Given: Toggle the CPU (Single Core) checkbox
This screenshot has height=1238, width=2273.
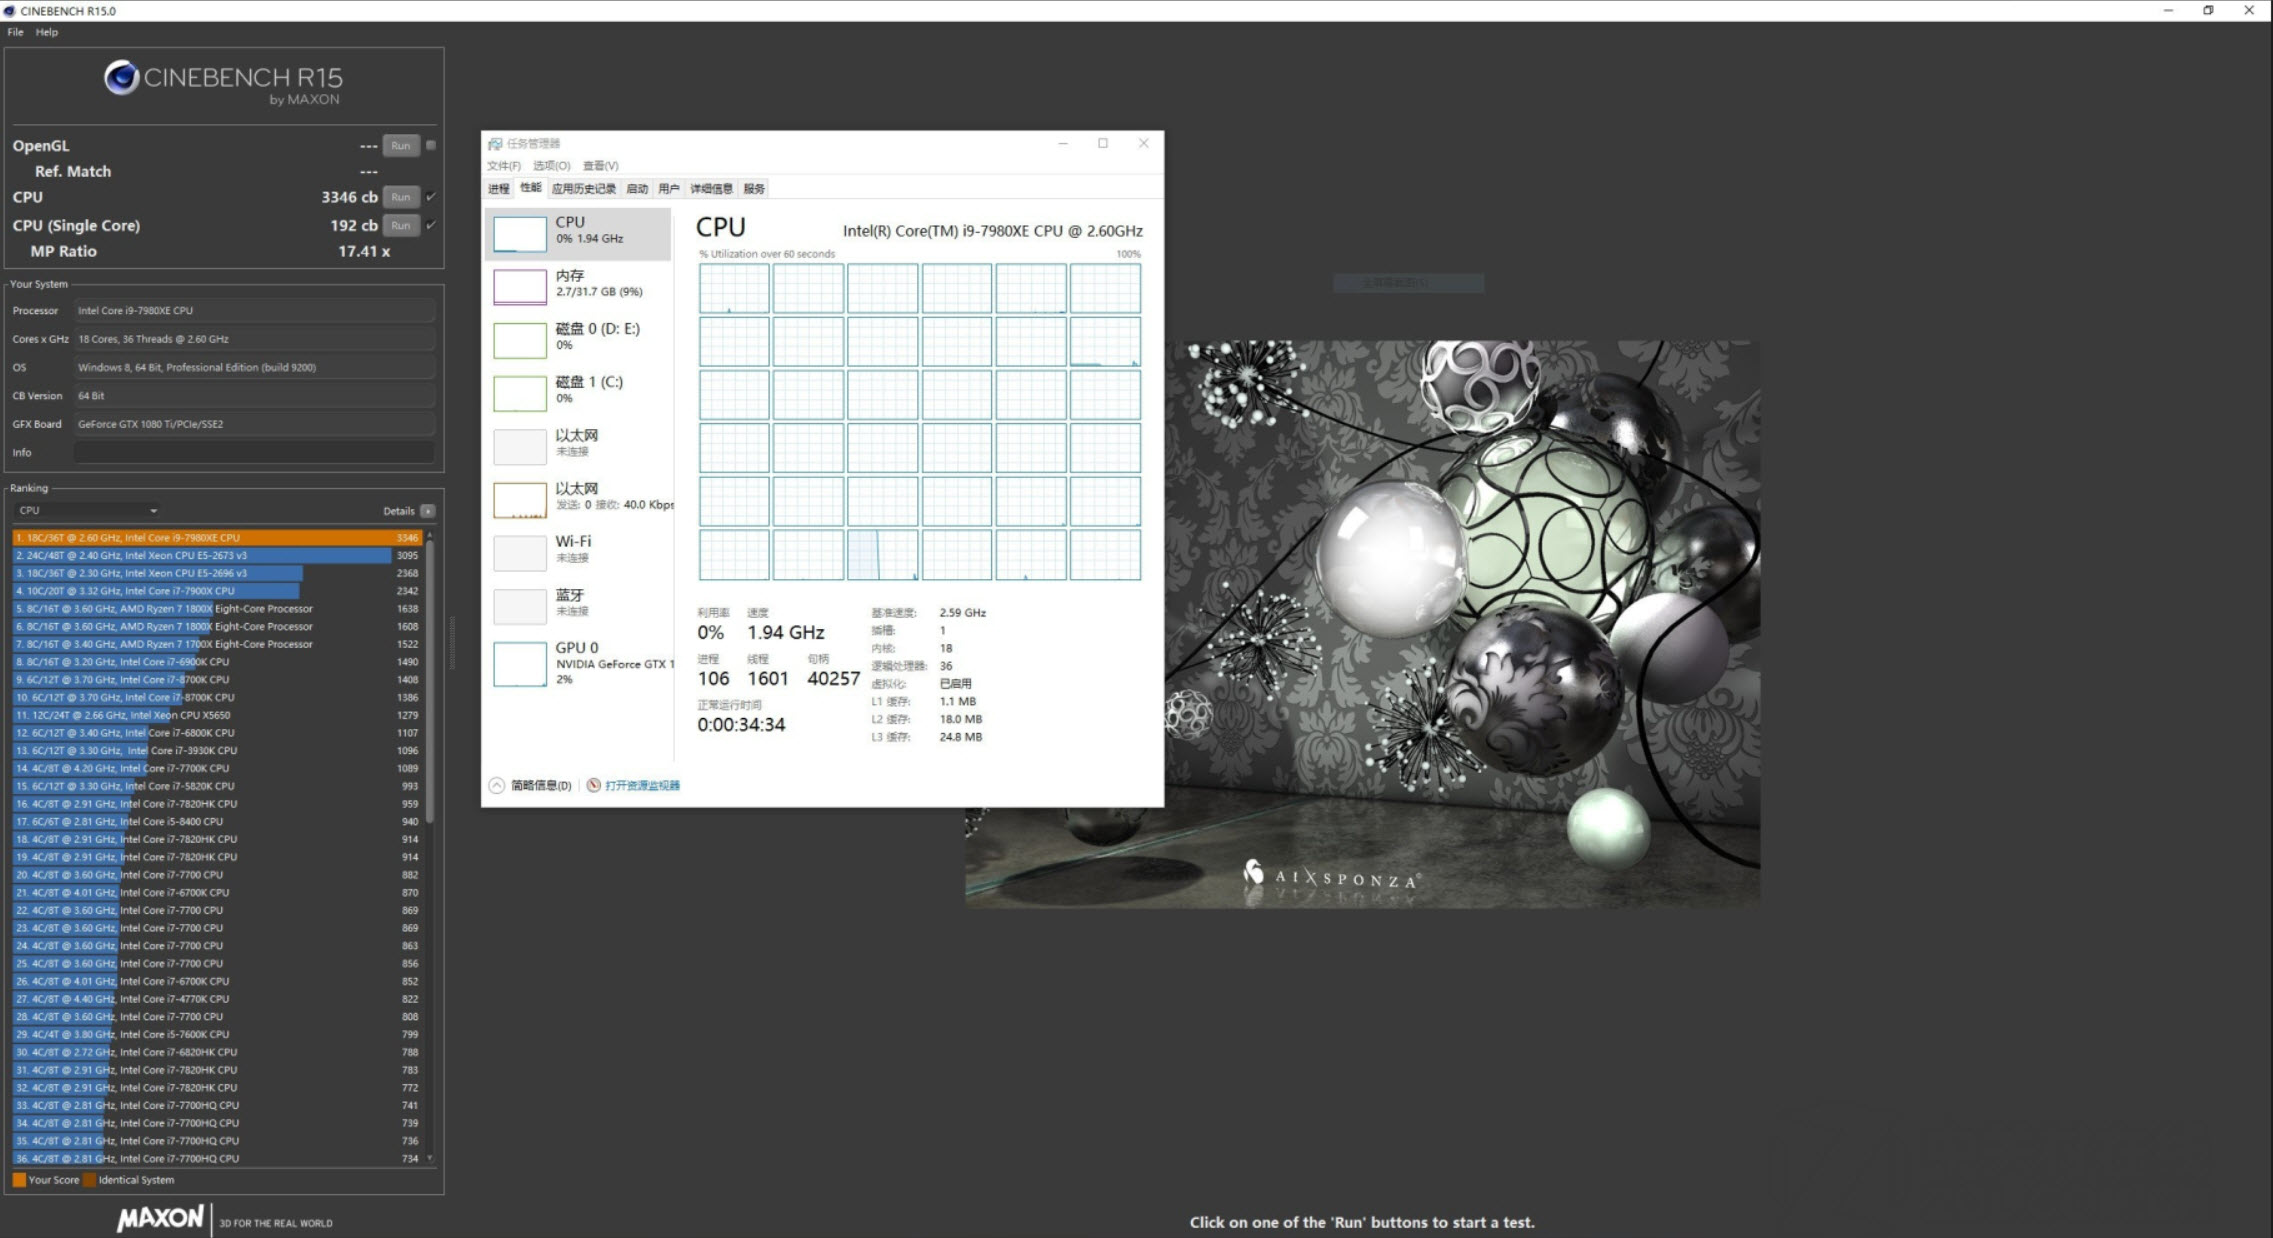Looking at the screenshot, I should (x=431, y=225).
